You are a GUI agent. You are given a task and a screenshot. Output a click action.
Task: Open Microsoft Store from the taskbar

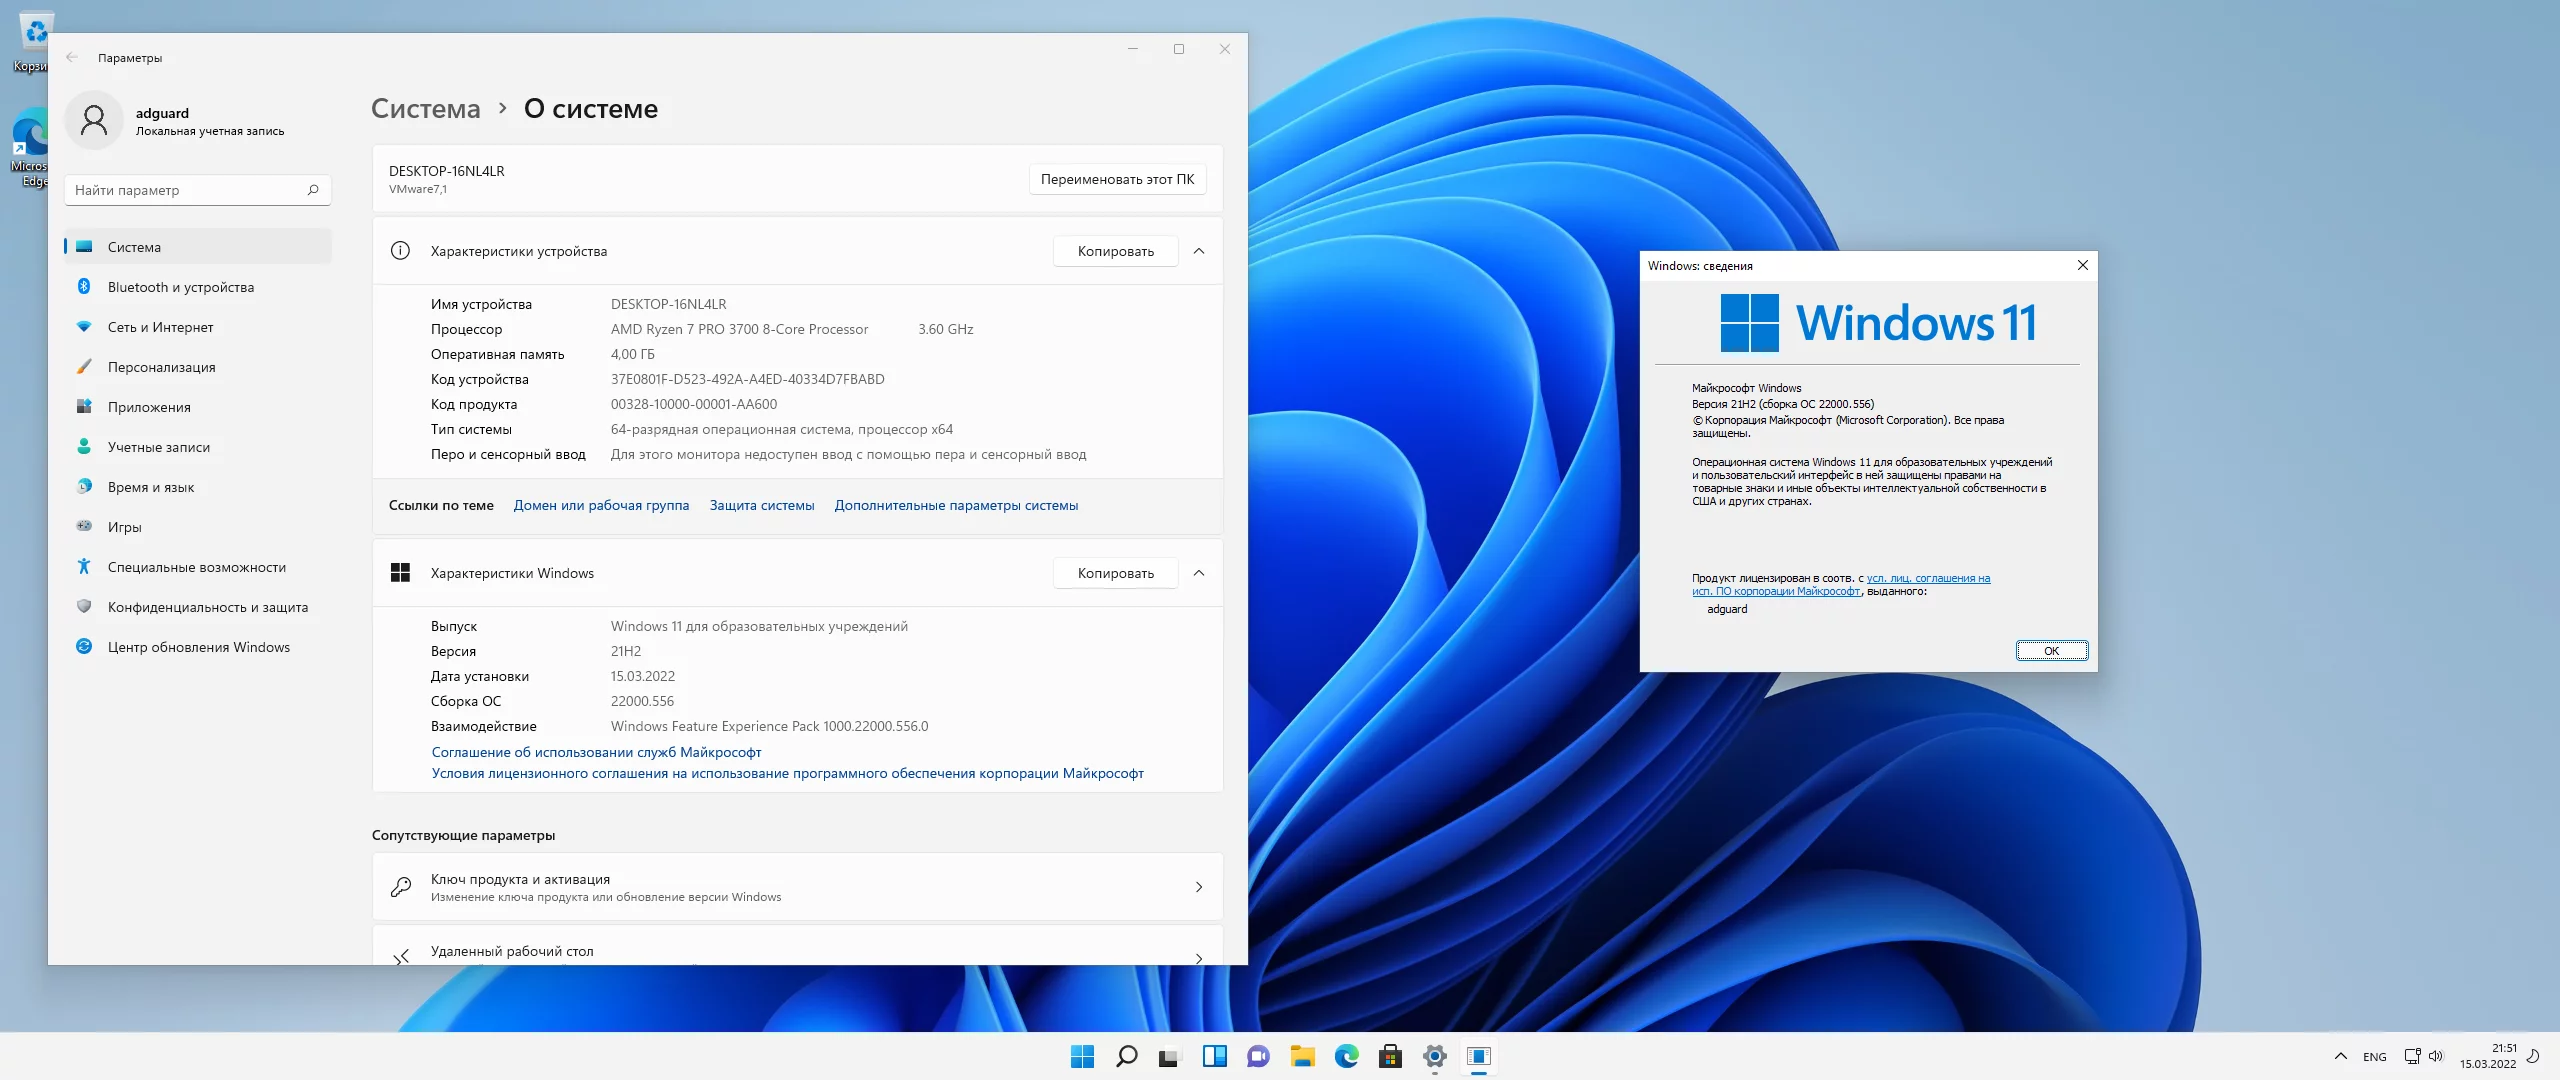[x=1390, y=1056]
